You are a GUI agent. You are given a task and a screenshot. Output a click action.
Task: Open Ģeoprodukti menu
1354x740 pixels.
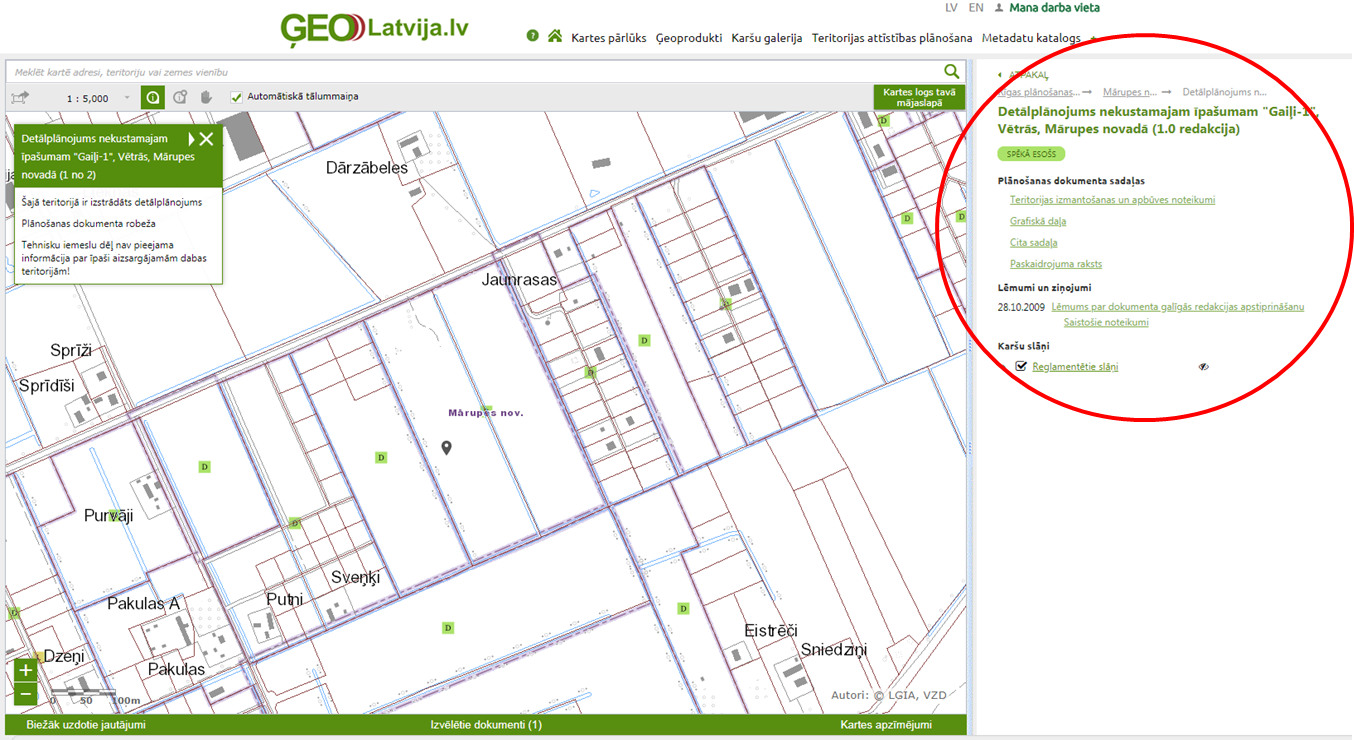pyautogui.click(x=689, y=38)
